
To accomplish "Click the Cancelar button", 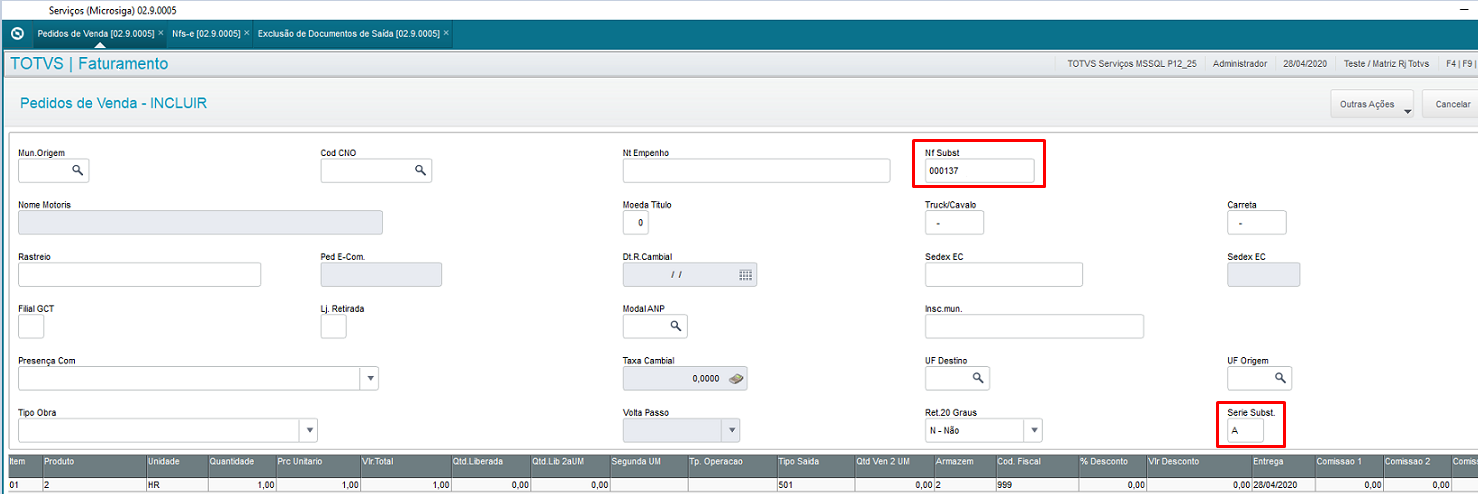I will (1452, 104).
